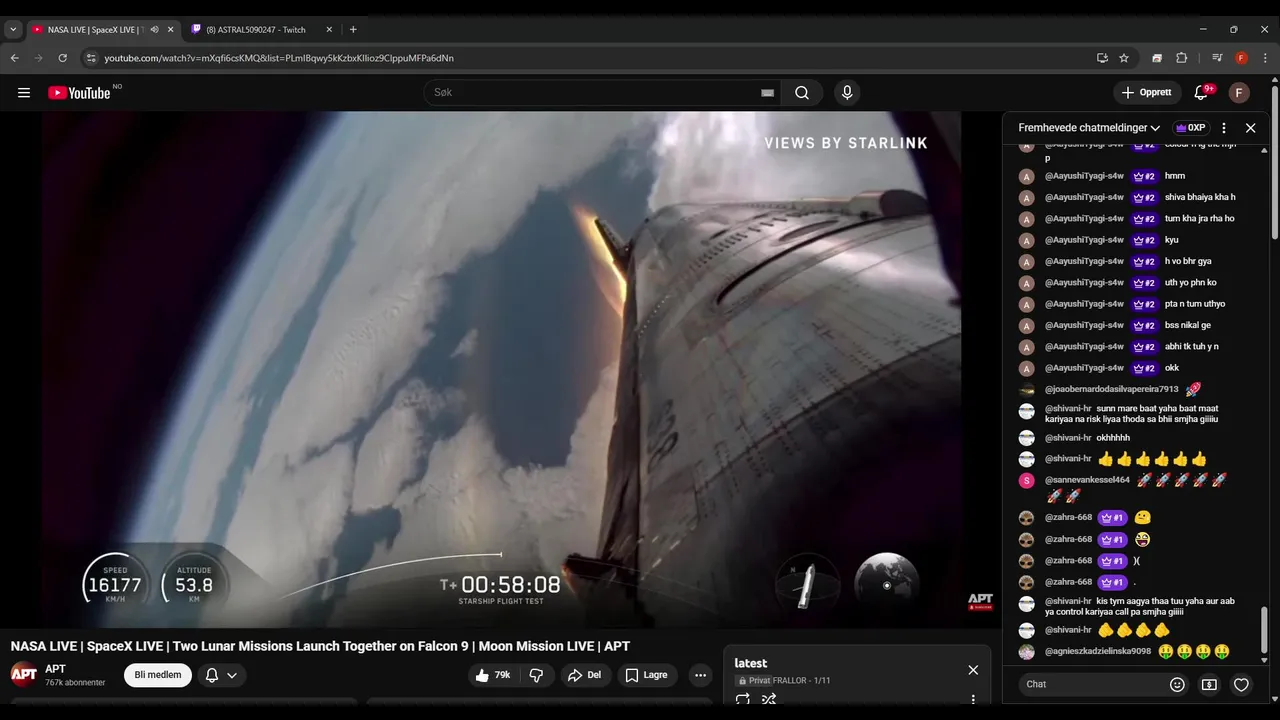
Task: Close the 'latest' playlist panel
Action: (973, 670)
